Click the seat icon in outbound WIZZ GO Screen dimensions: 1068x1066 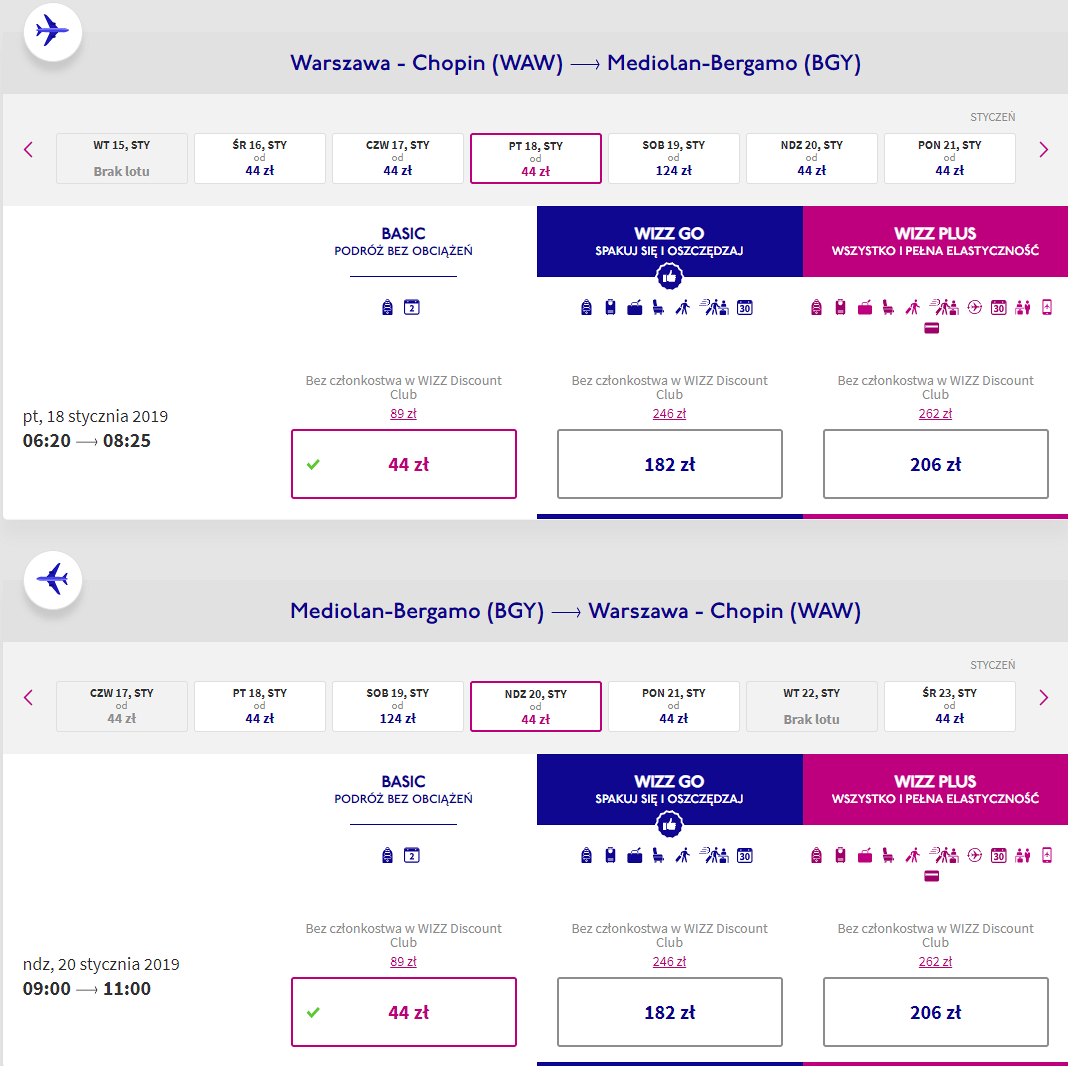click(658, 308)
